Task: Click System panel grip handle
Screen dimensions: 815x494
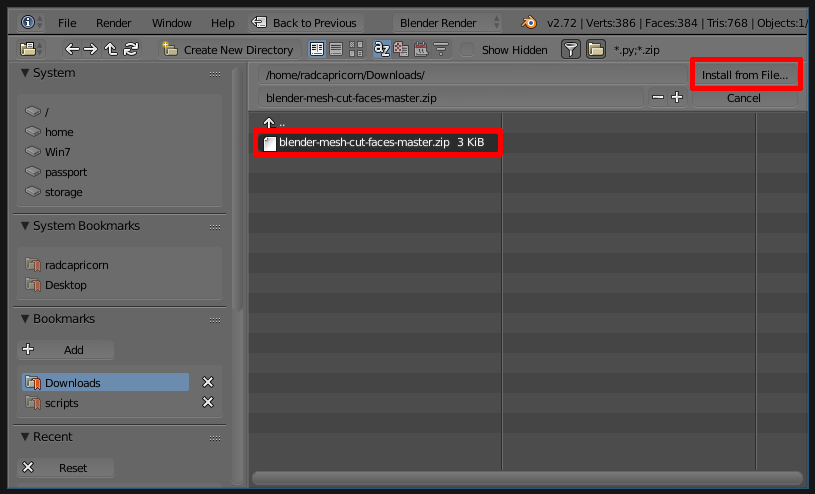Action: click(215, 74)
